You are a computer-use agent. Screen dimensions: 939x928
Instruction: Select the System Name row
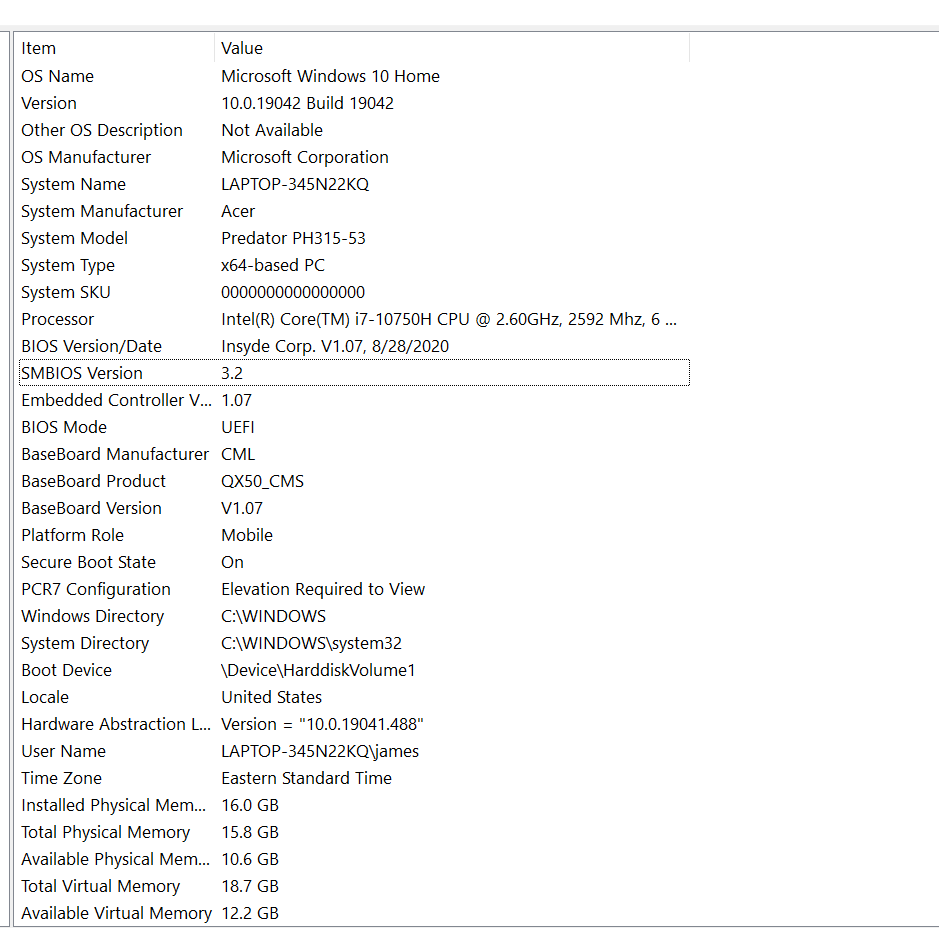pyautogui.click(x=355, y=184)
